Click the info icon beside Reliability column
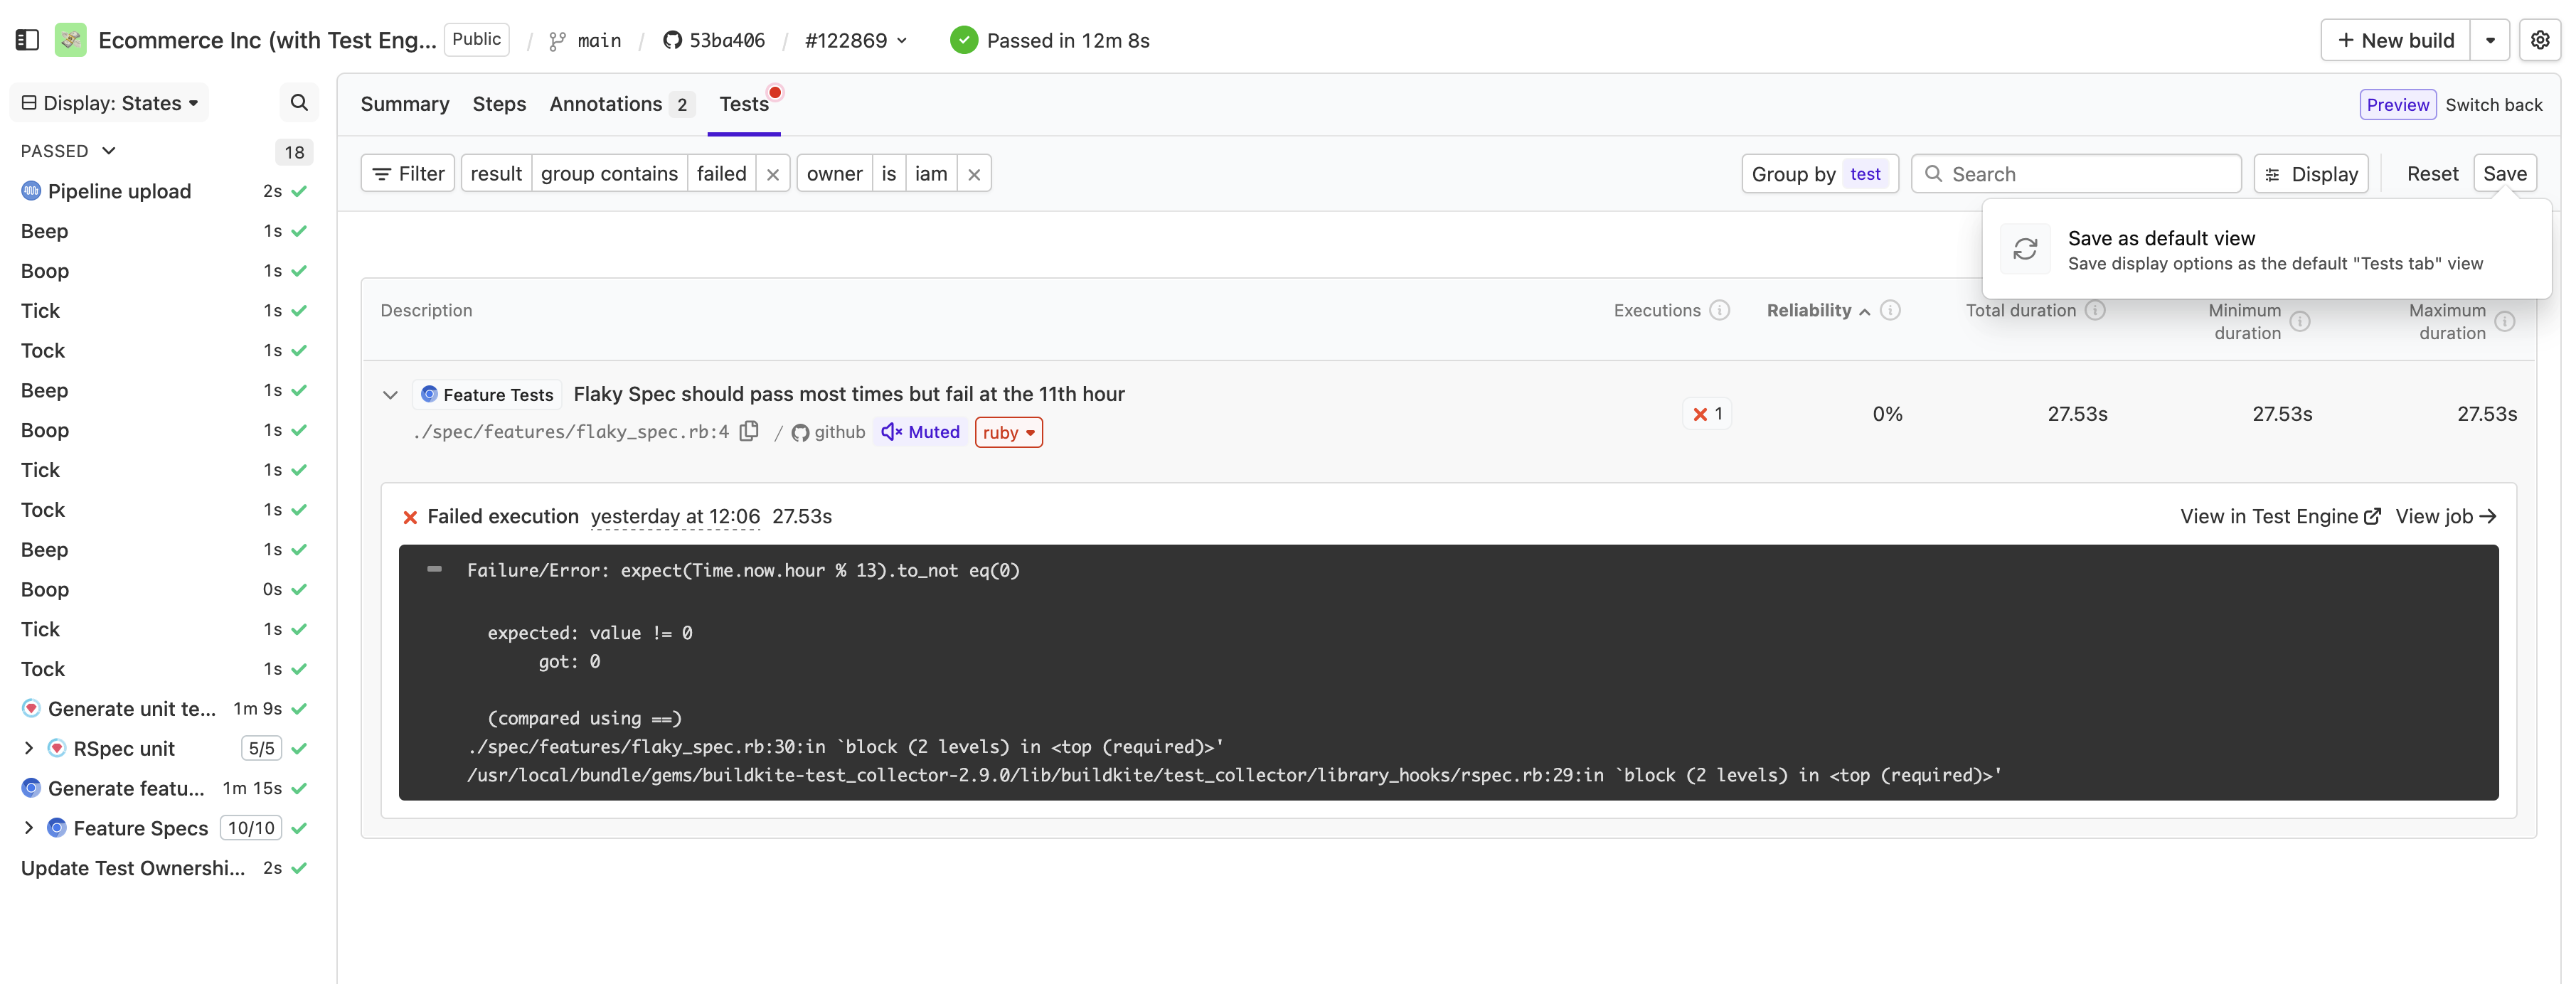The height and width of the screenshot is (984, 2576). 1890,310
